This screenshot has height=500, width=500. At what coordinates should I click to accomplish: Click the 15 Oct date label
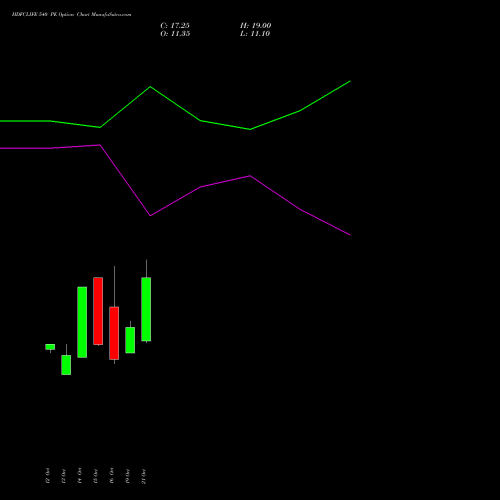pyautogui.click(x=95, y=476)
